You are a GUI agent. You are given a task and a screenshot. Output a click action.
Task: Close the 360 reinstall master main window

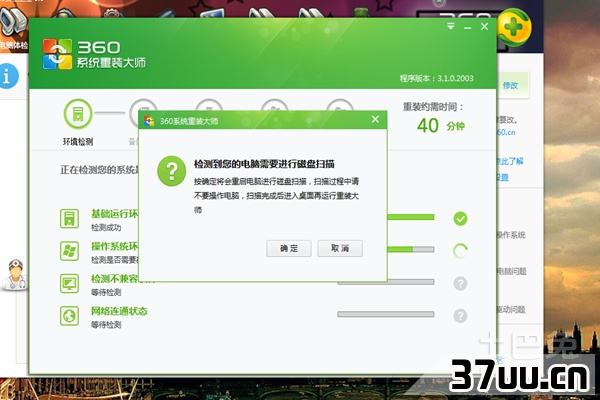point(484,26)
